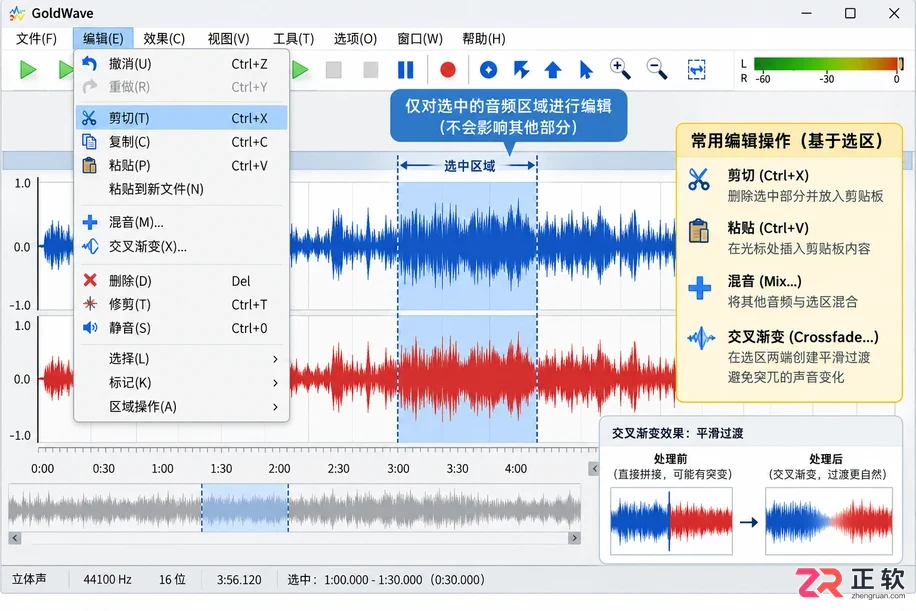This screenshot has height=611, width=916.
Task: Click left arrow of the horizontal scrollbar
Action: (15, 538)
